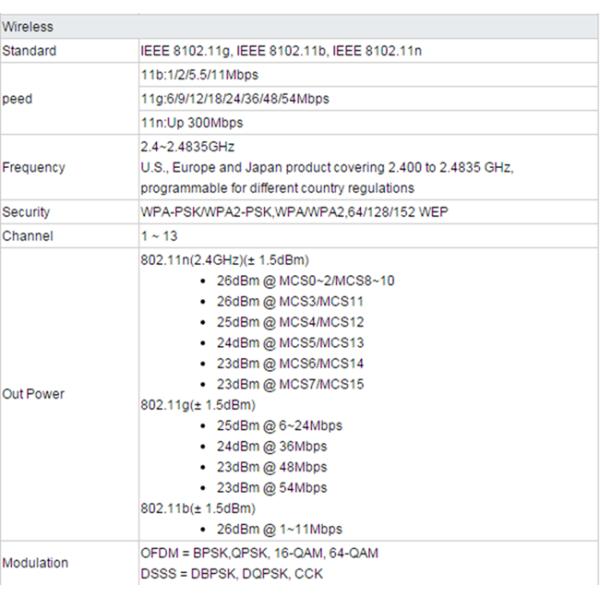Click the Security row label

(27, 212)
